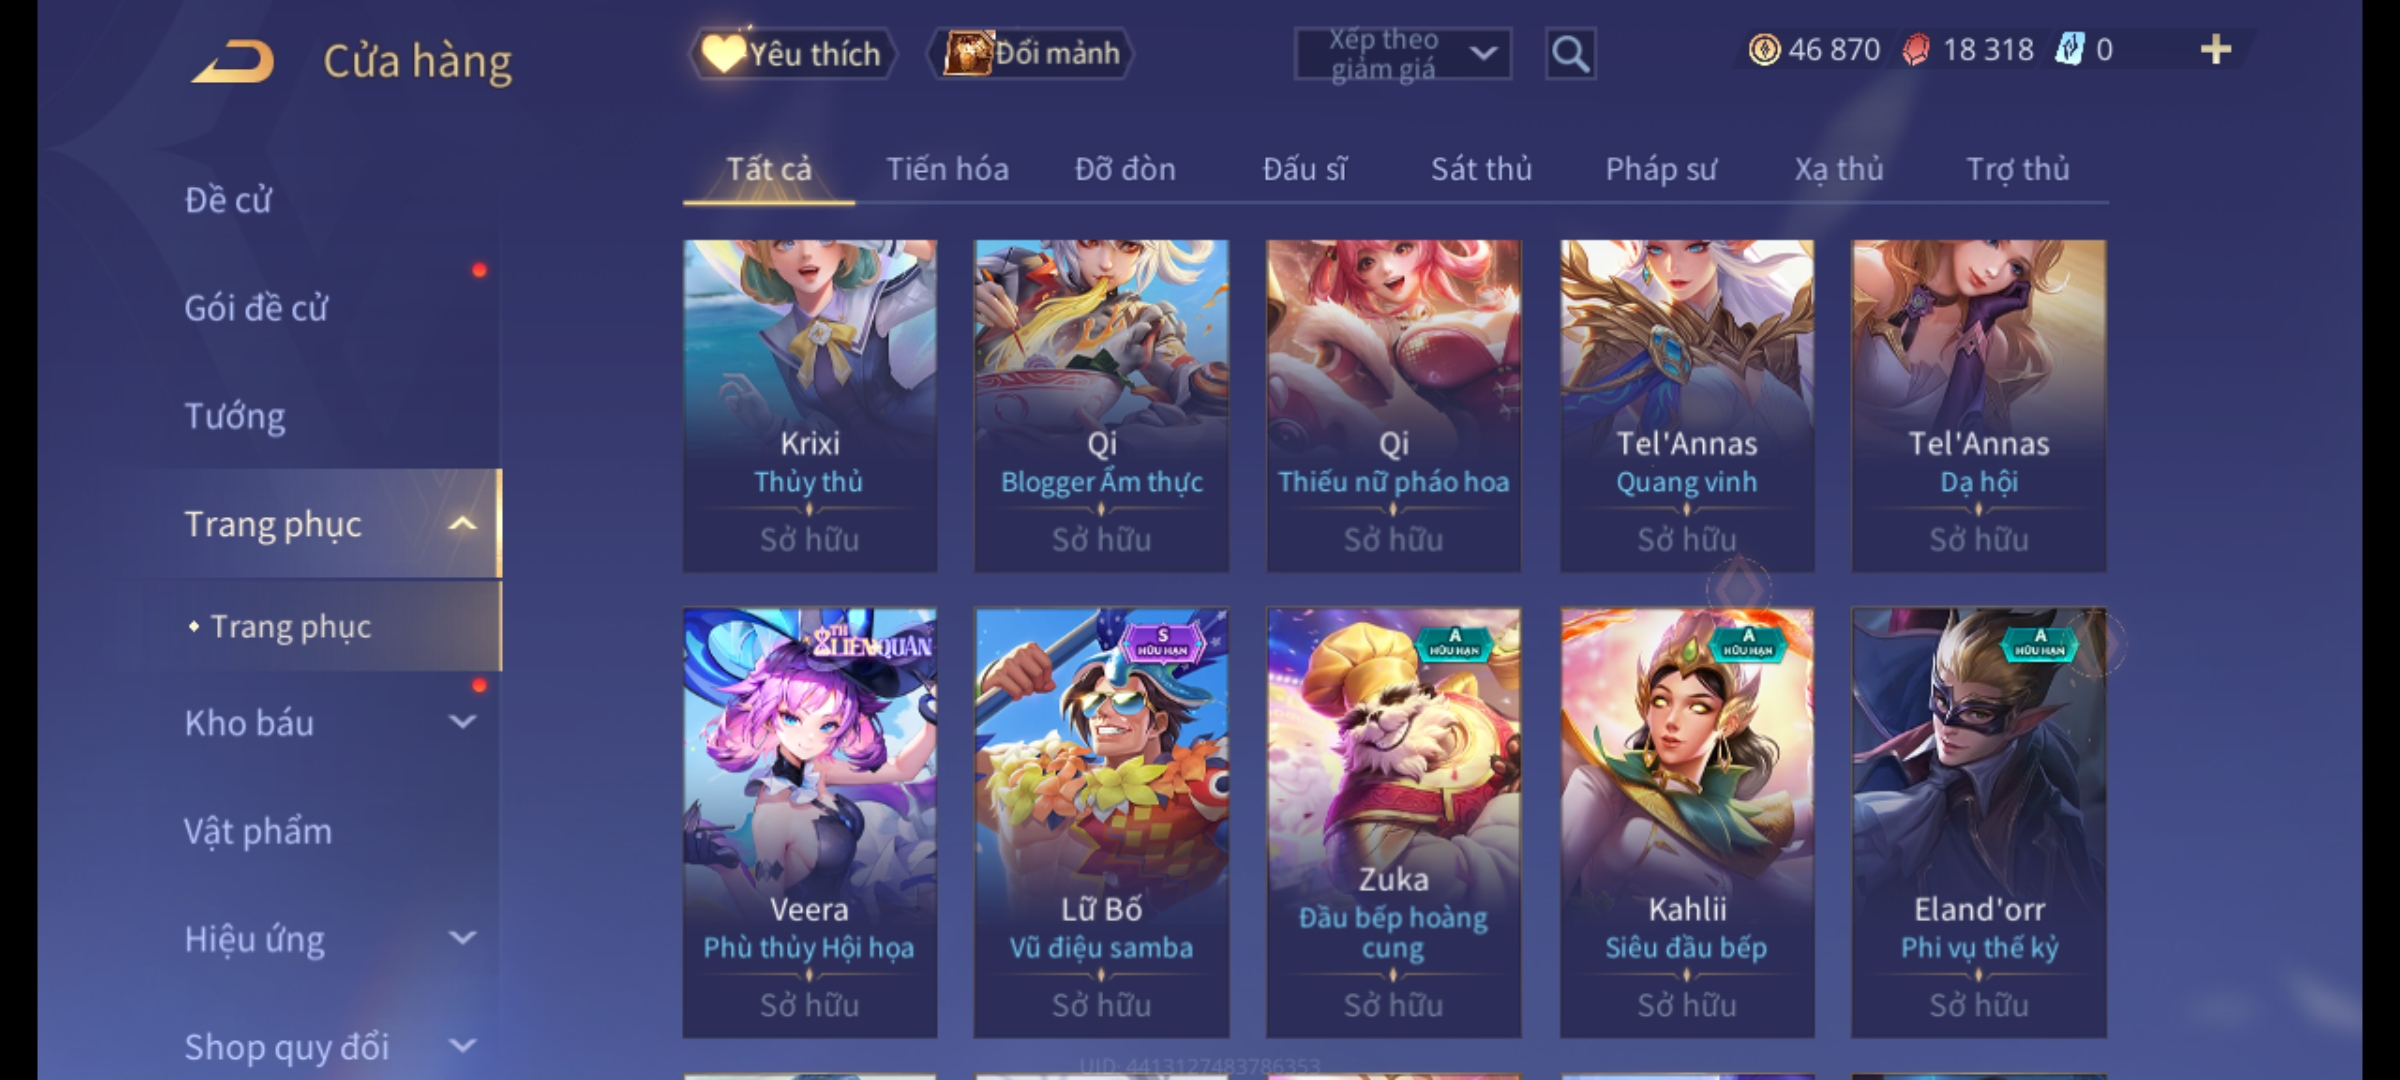The width and height of the screenshot is (2400, 1080).
Task: Expand the Hiệu ứng sidebar section
Action: tap(462, 937)
